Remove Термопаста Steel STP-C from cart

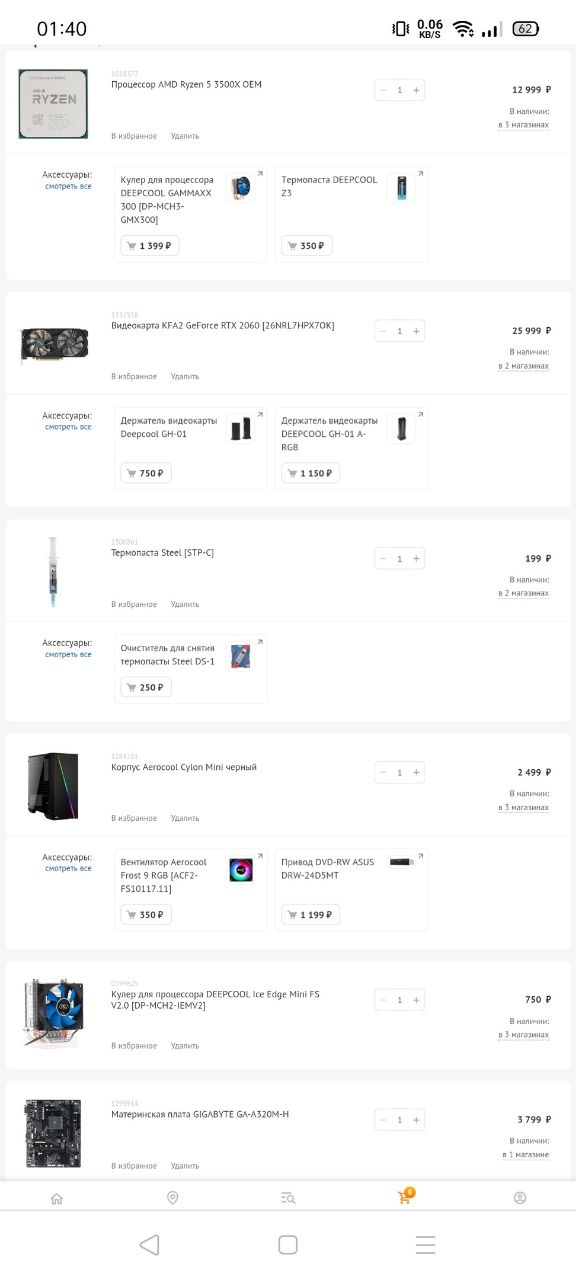coord(185,604)
